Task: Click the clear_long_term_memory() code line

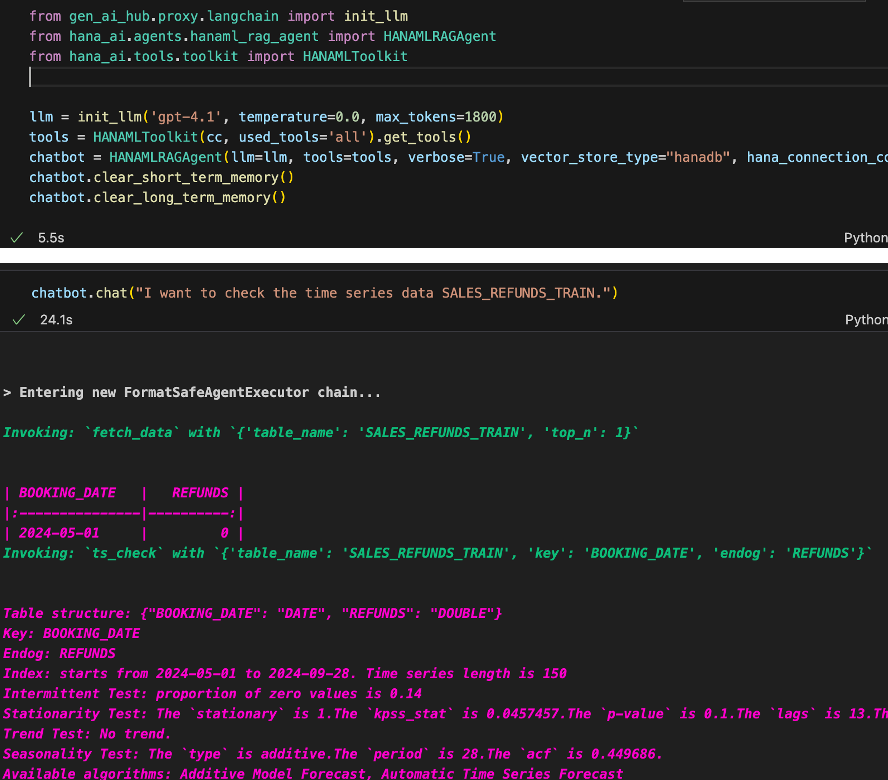Action: [x=157, y=197]
